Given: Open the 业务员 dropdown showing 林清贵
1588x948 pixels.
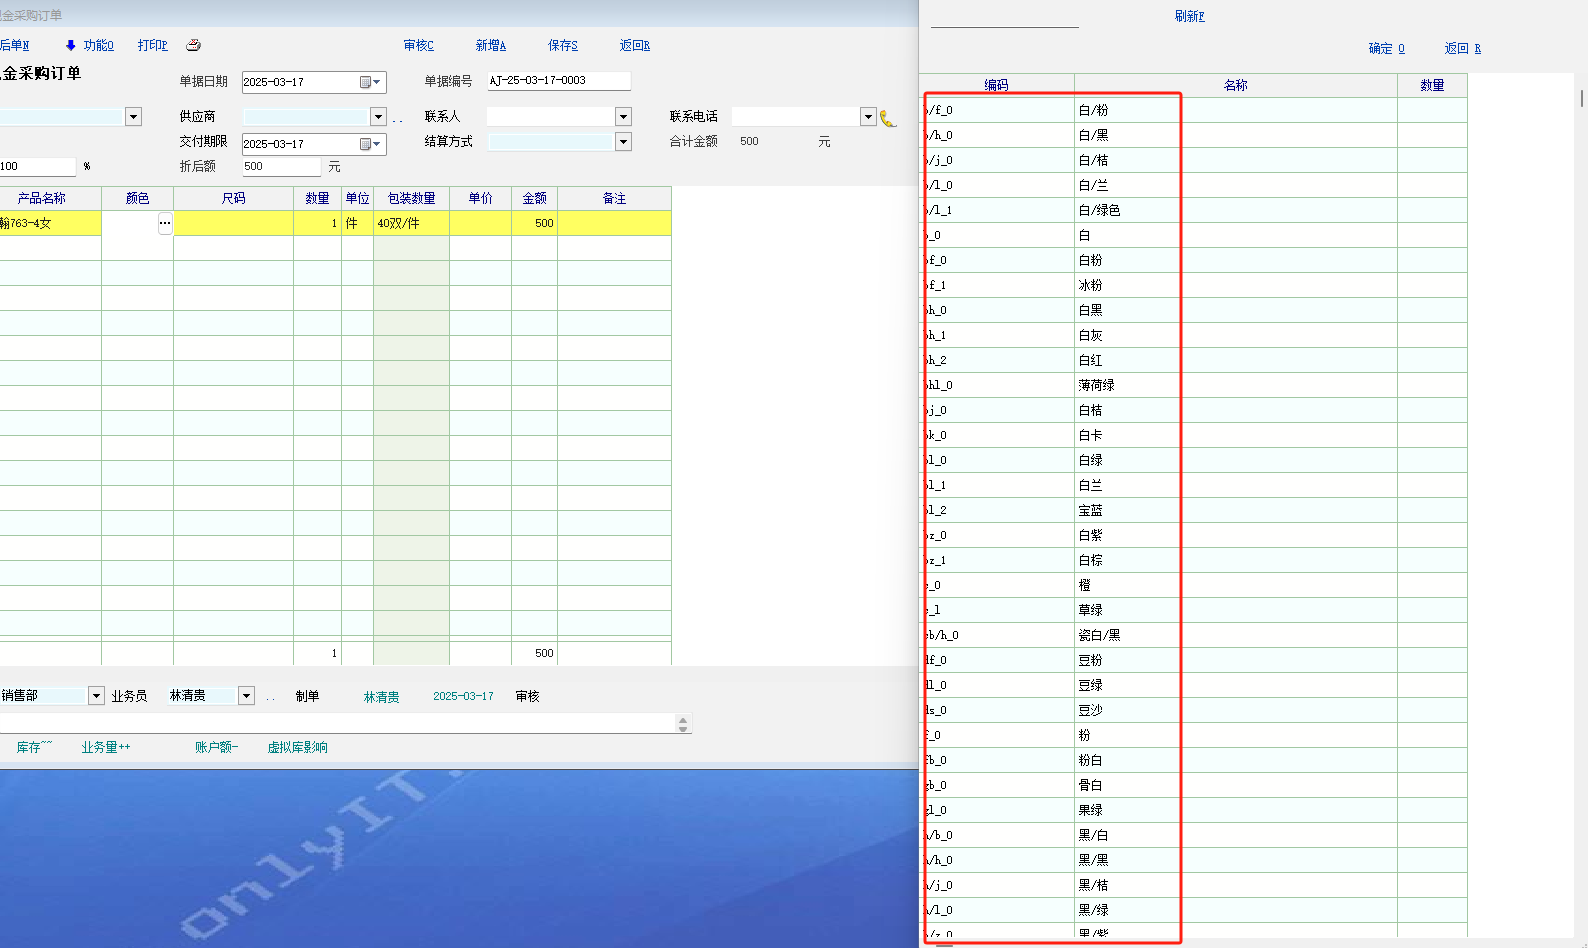Looking at the screenshot, I should click(246, 696).
